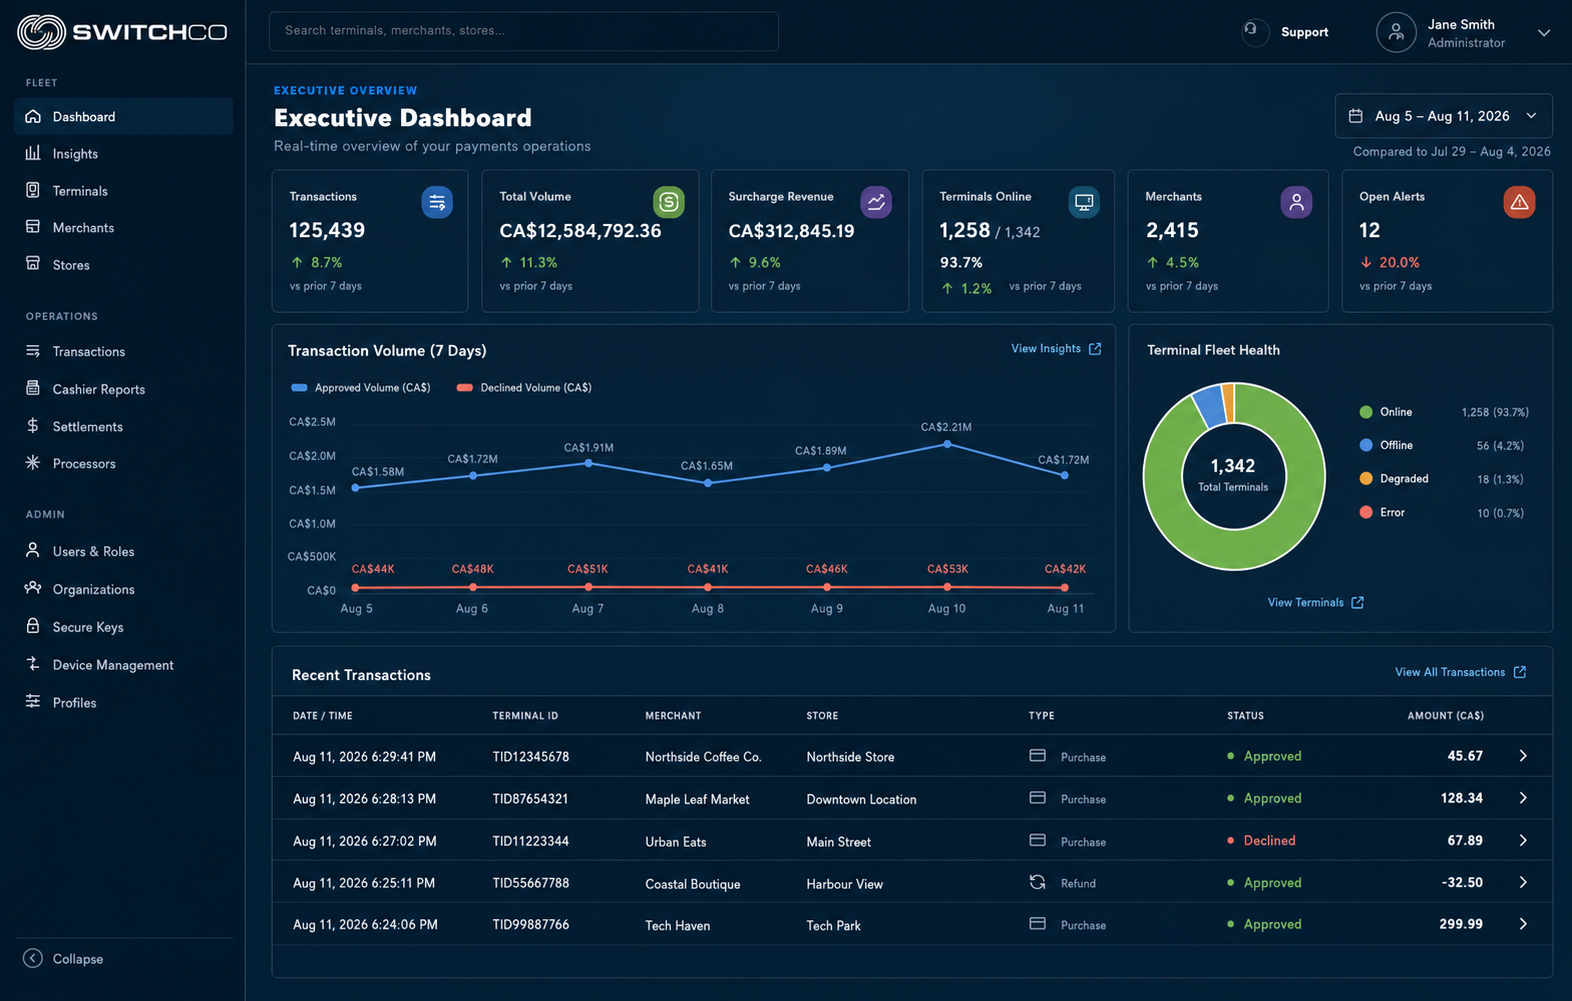Click the TERMINAL ID column header
Screen dimensions: 1572x1001
click(525, 716)
